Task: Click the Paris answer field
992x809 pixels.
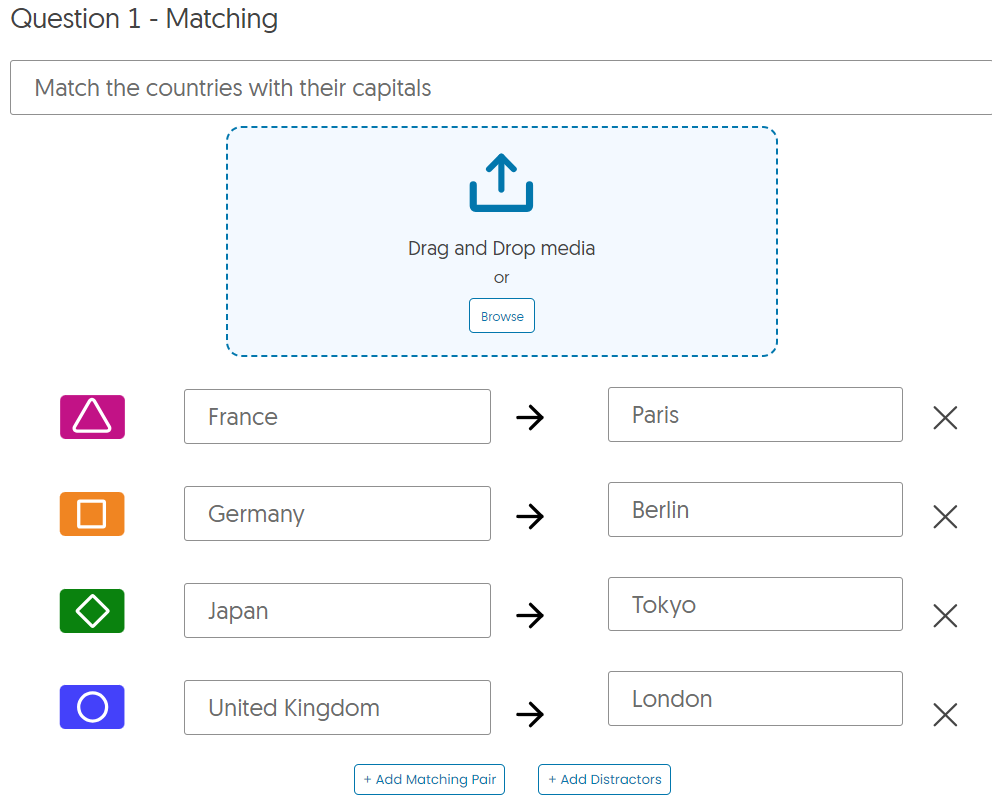Action: click(x=755, y=415)
